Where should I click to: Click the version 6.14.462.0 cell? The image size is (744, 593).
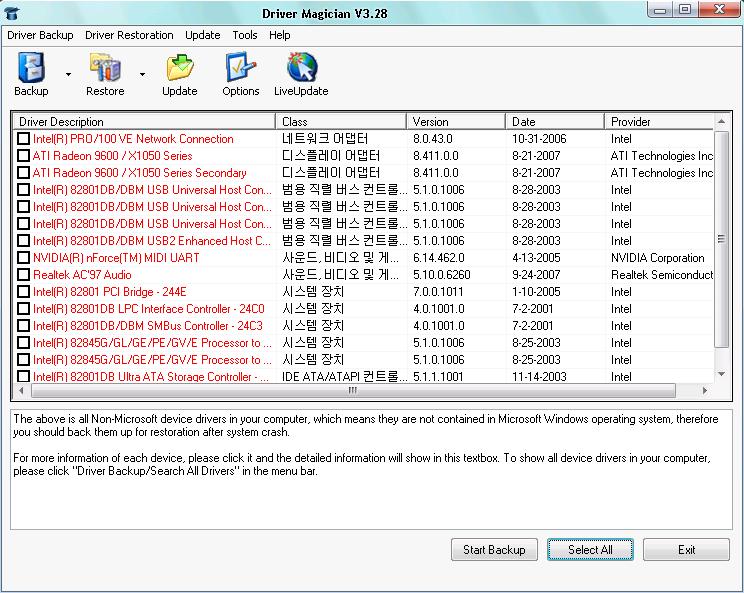pos(439,258)
